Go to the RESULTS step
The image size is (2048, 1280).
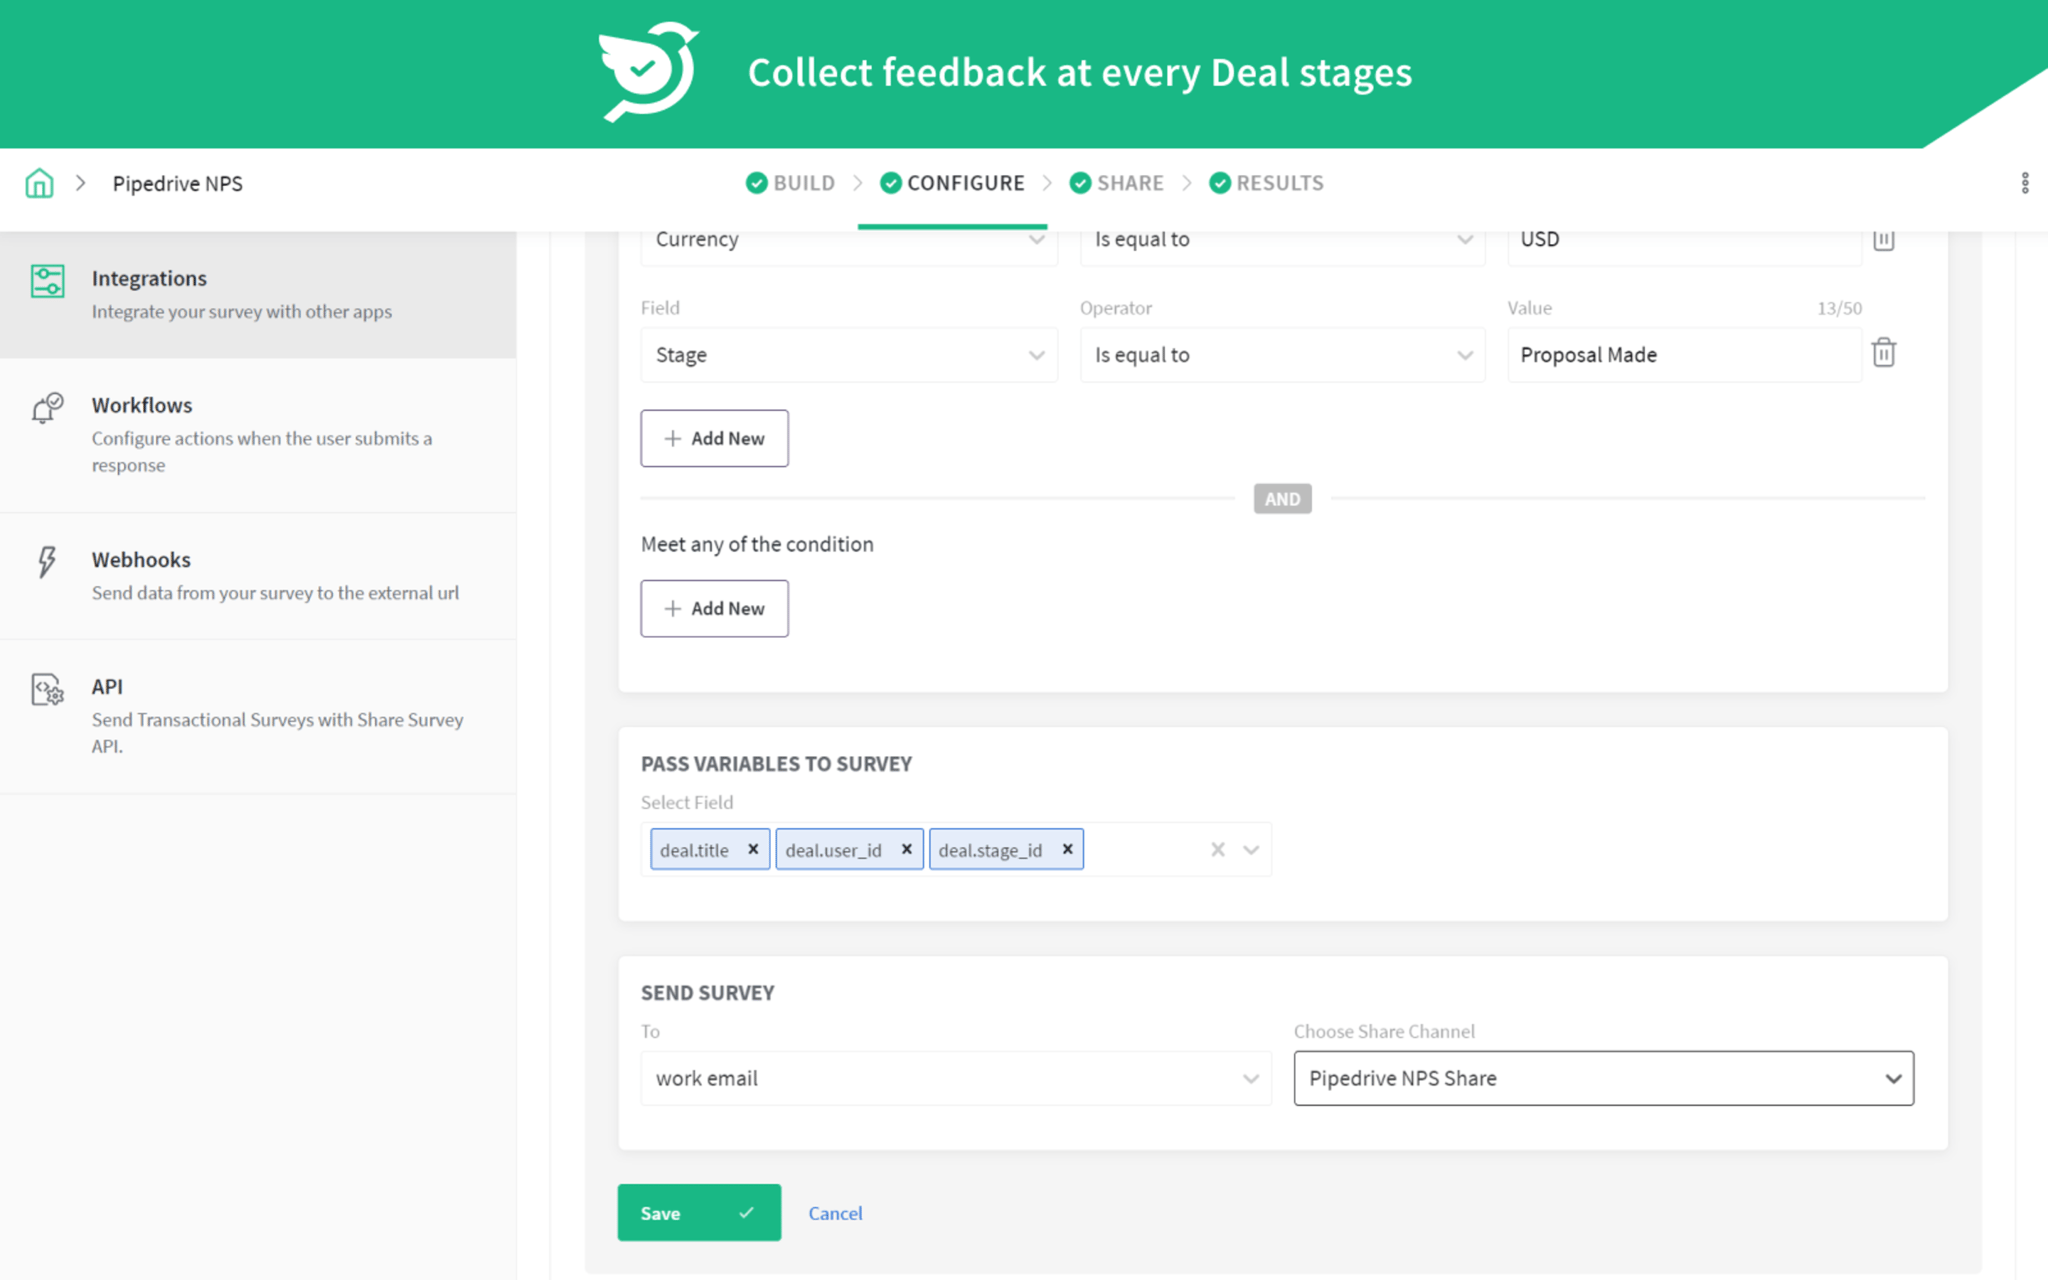[x=1279, y=183]
